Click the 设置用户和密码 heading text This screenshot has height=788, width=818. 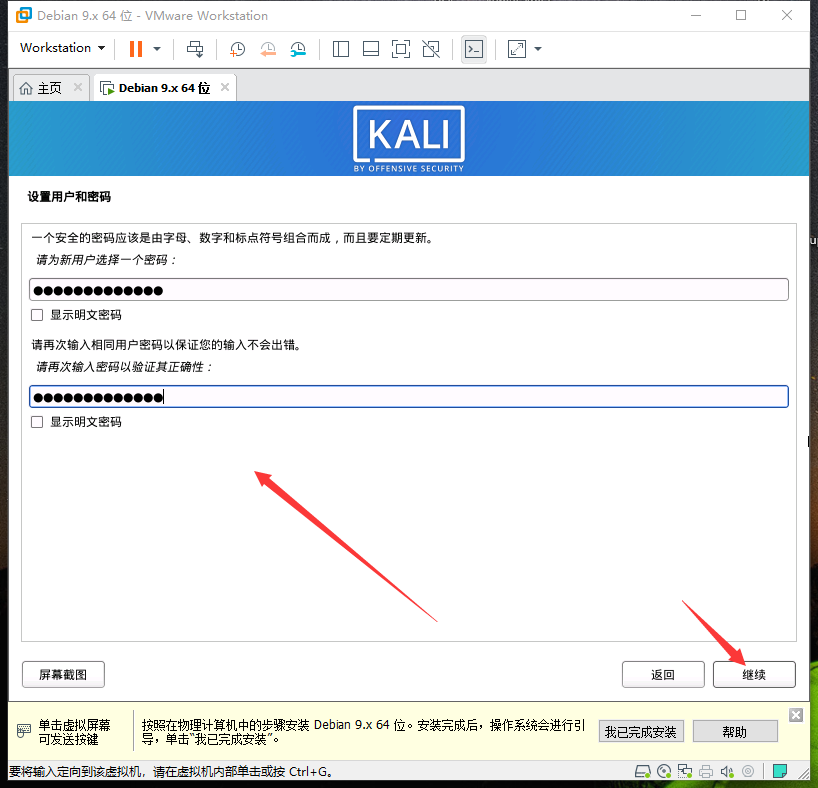69,197
